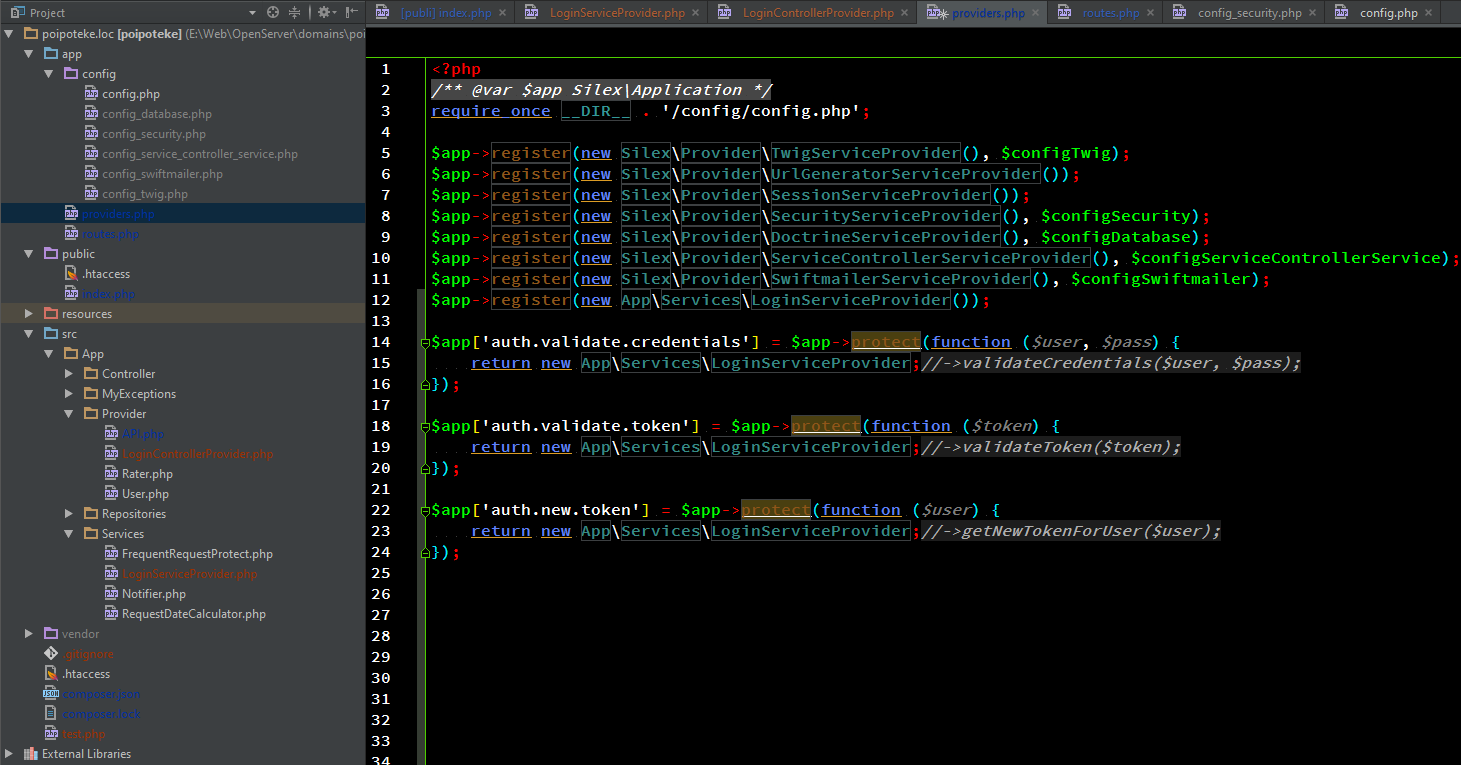Collapse the src folder arrow
1461x765 pixels.
(29, 334)
